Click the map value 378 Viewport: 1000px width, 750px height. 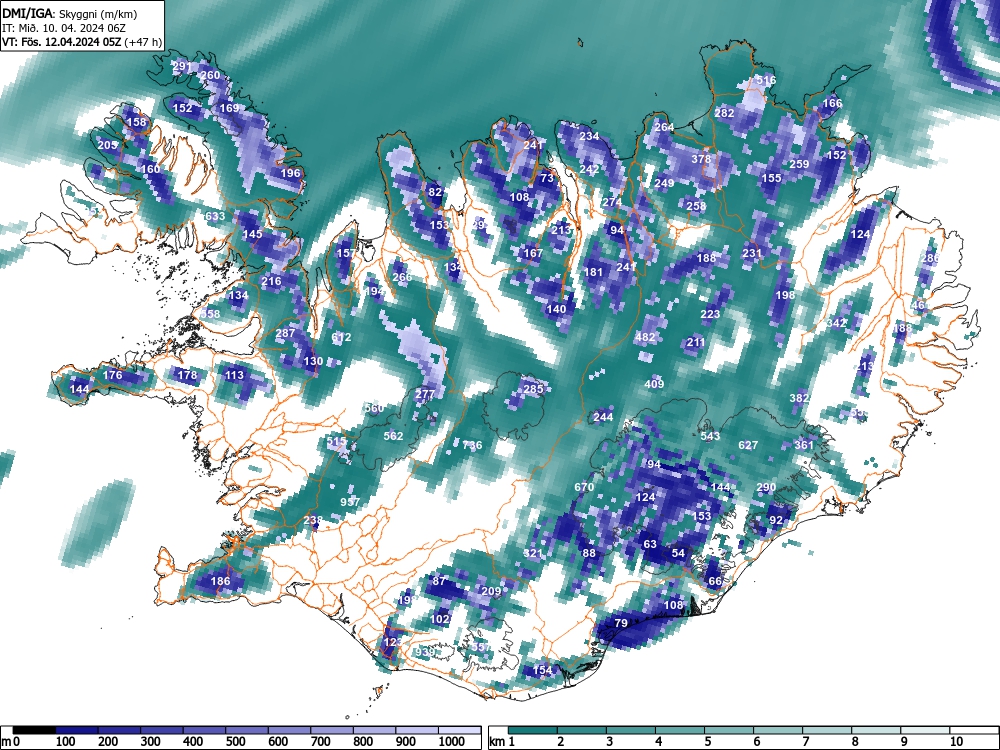coord(701,159)
